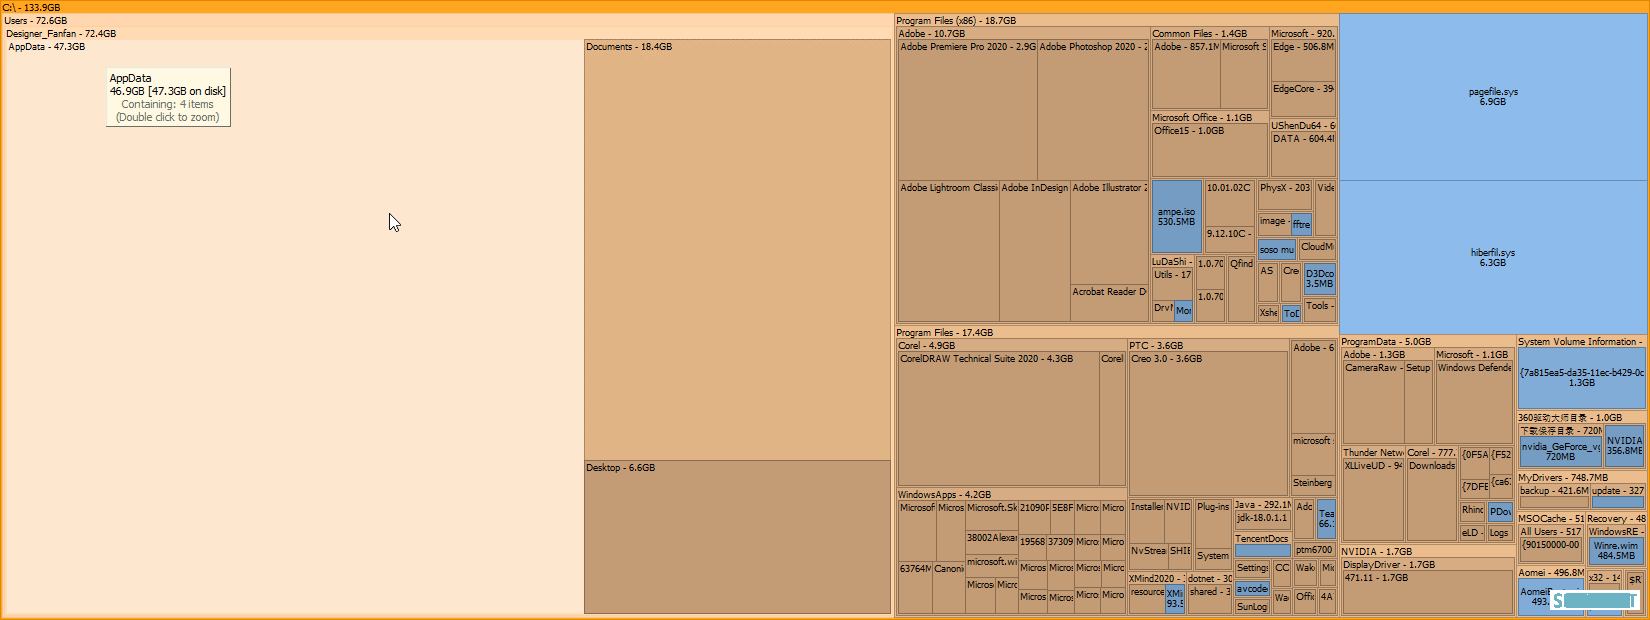This screenshot has height=620, width=1650.
Task: Select the AppData - 47.3GB block
Action: point(294,327)
